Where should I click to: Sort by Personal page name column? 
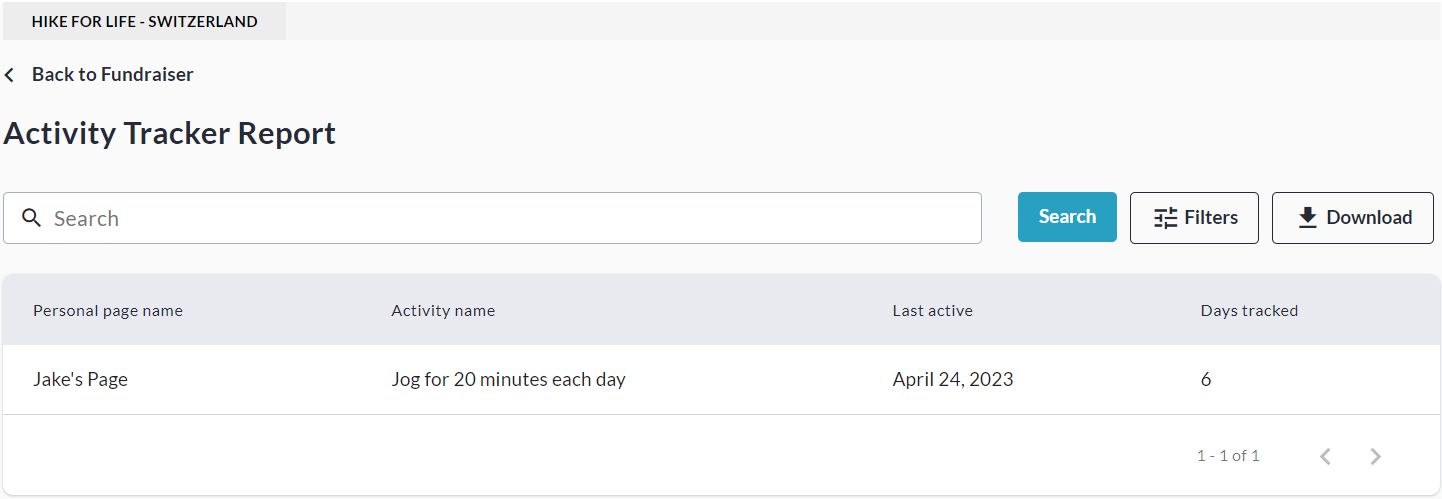click(108, 311)
